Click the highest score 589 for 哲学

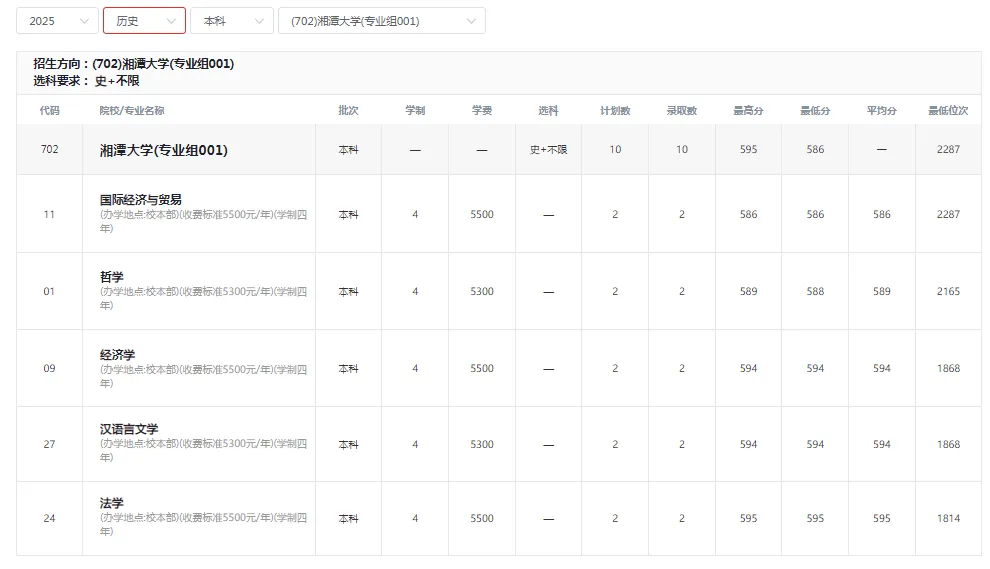point(748,292)
